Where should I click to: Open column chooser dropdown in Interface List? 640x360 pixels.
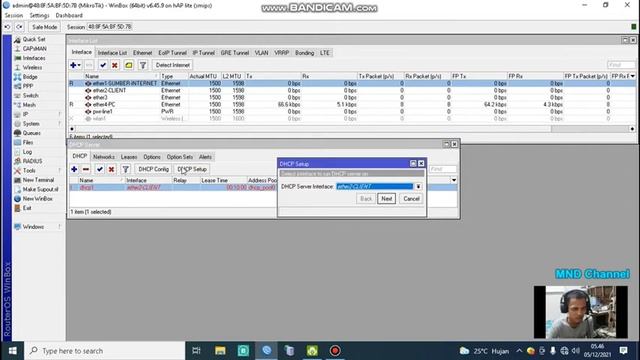(x=632, y=76)
